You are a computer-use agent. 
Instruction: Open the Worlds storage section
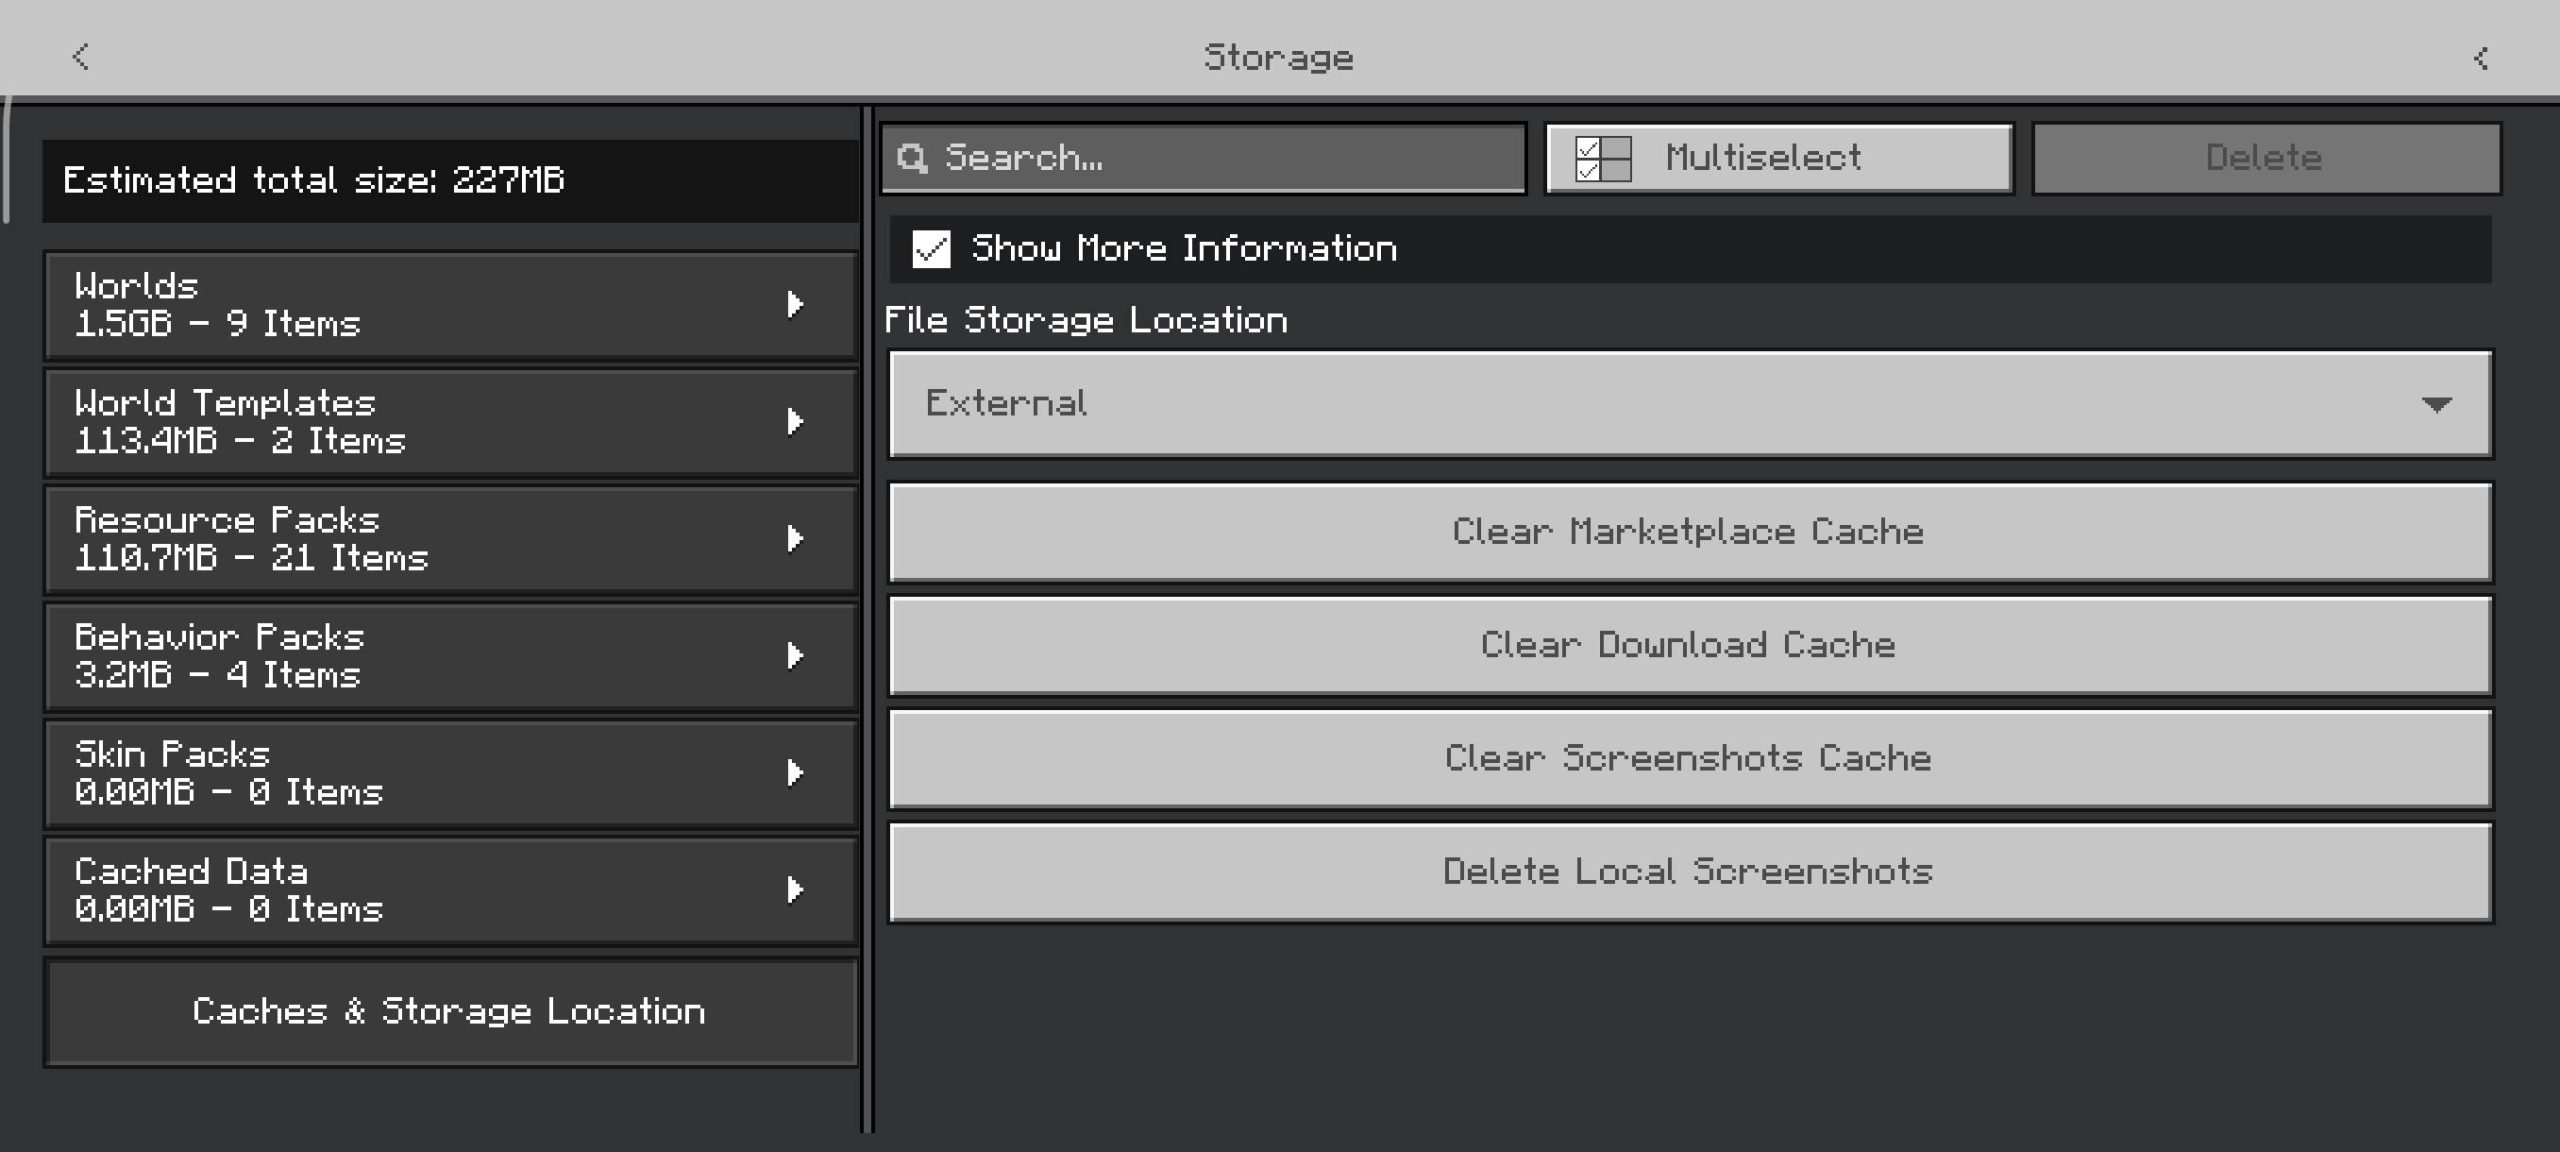click(x=450, y=304)
